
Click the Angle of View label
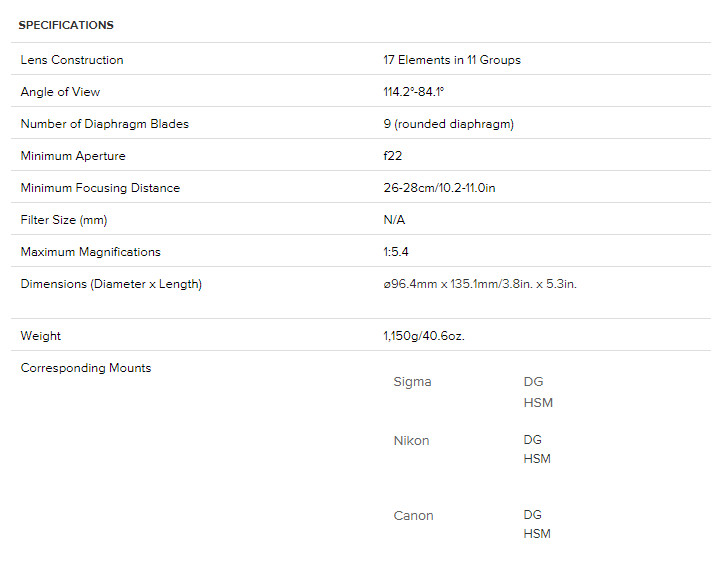[x=60, y=92]
